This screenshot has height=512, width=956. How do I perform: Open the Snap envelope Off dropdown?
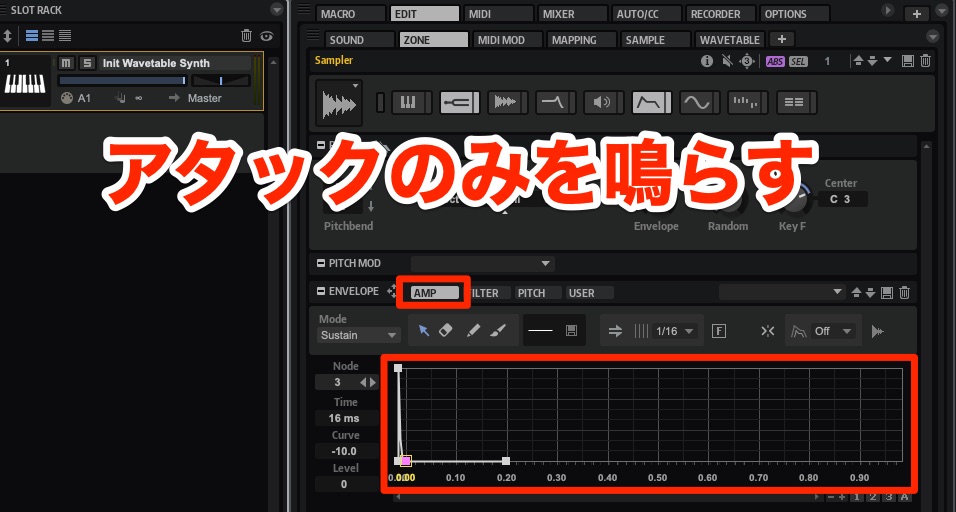(833, 331)
